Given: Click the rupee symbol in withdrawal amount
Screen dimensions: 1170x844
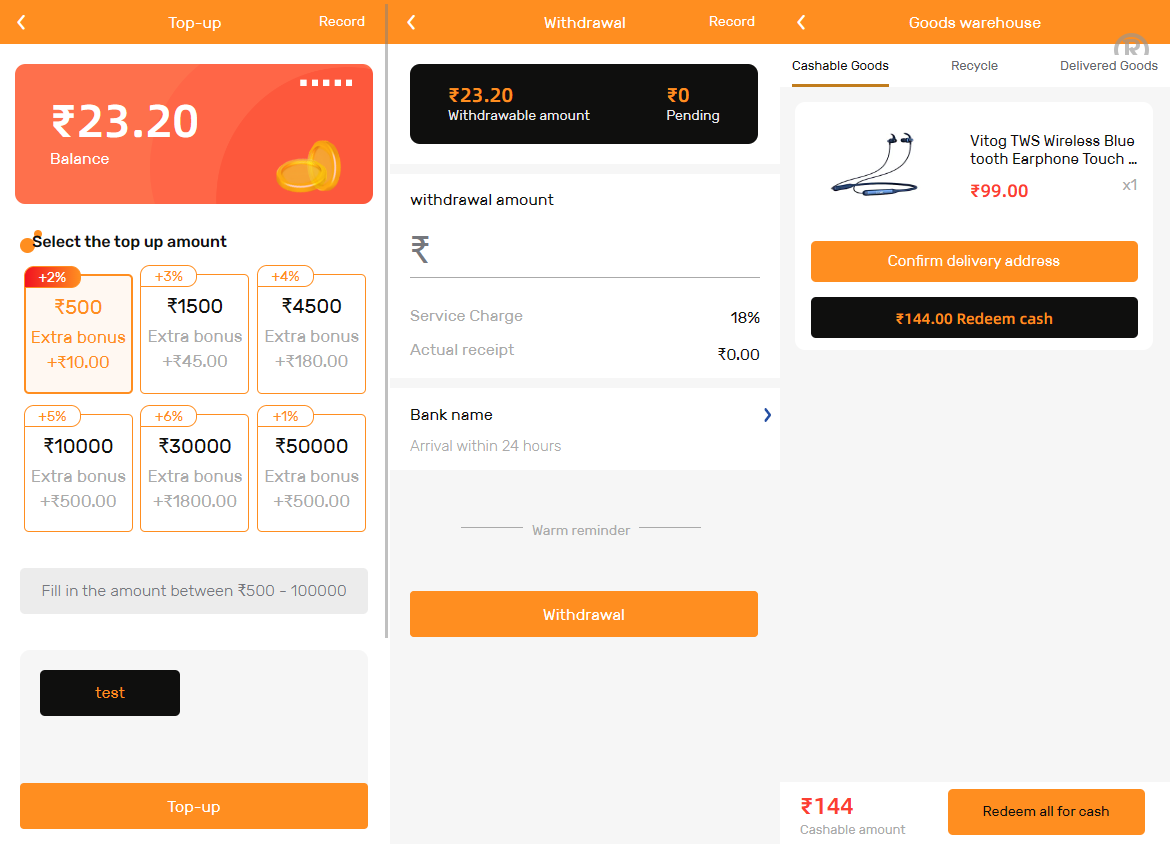Looking at the screenshot, I should point(421,249).
